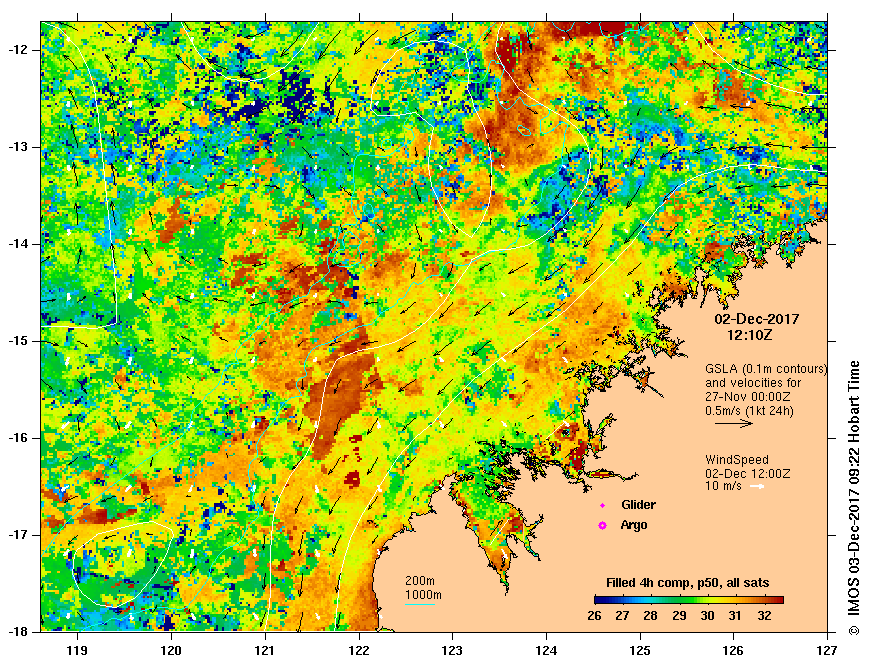Click the pink Argo legend circle
Screen dimensions: 871x666
tap(602, 525)
